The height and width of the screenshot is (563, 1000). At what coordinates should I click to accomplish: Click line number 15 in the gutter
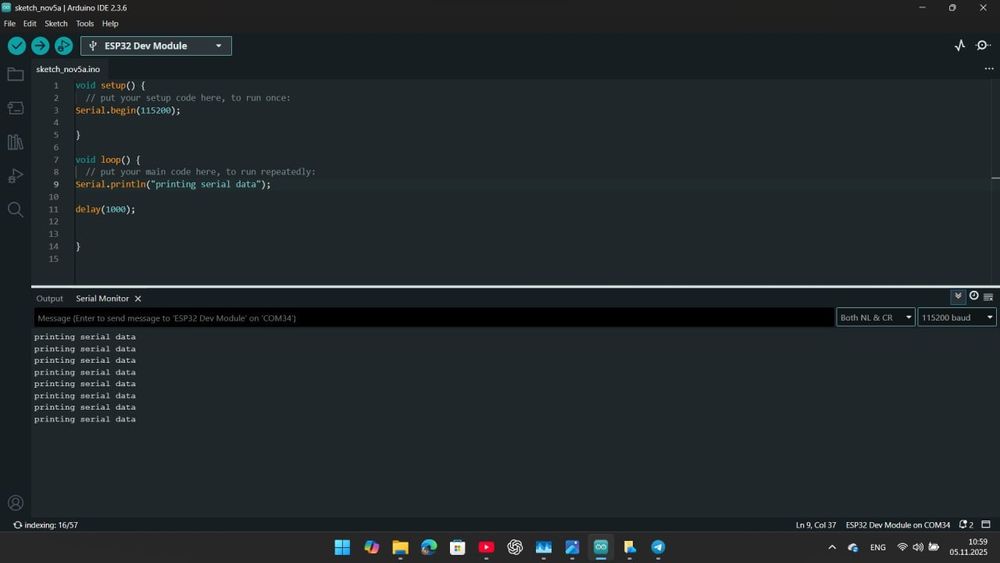point(54,259)
